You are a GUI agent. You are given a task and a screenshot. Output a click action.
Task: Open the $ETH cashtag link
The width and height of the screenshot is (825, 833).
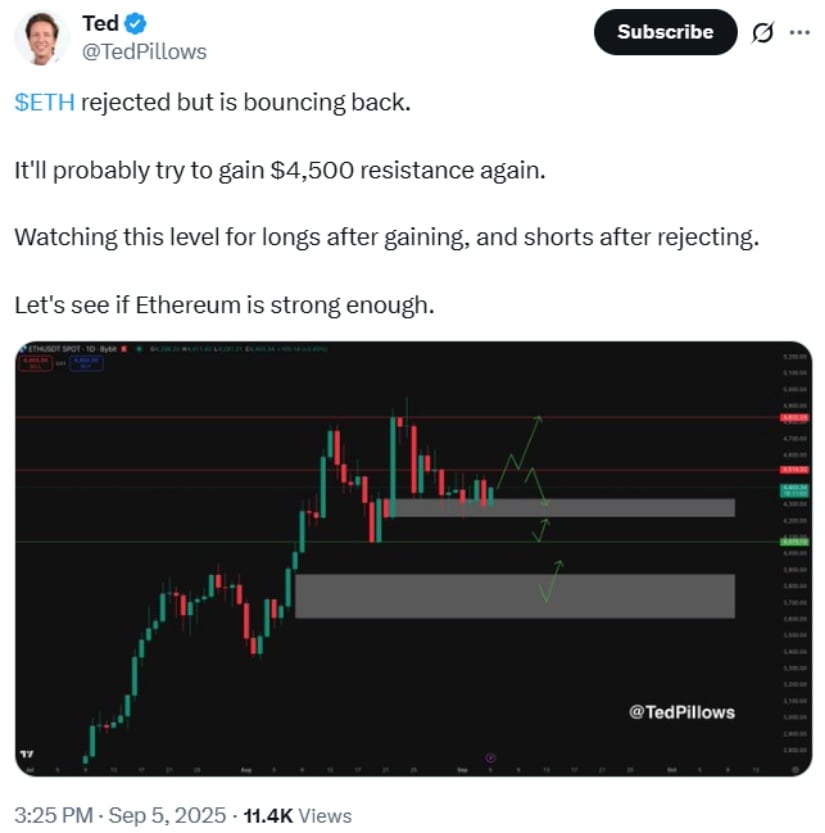(45, 102)
